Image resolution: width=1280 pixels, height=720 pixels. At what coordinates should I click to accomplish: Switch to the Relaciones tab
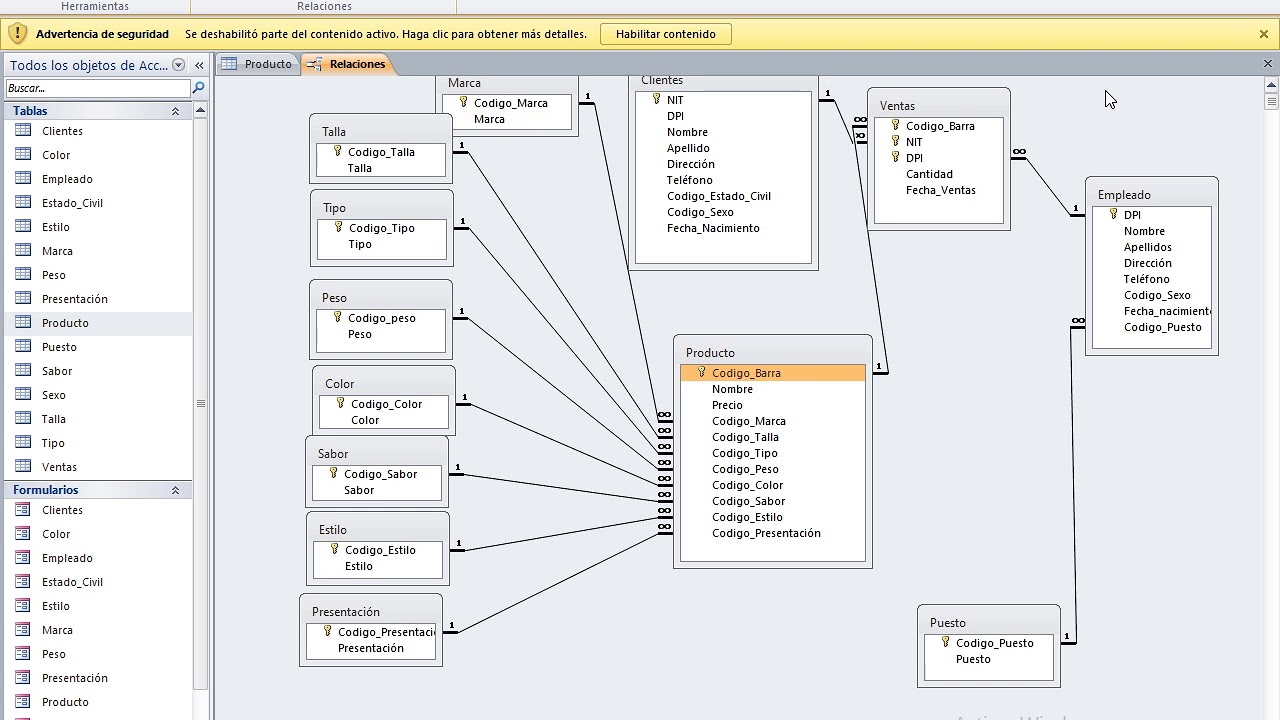pos(347,64)
